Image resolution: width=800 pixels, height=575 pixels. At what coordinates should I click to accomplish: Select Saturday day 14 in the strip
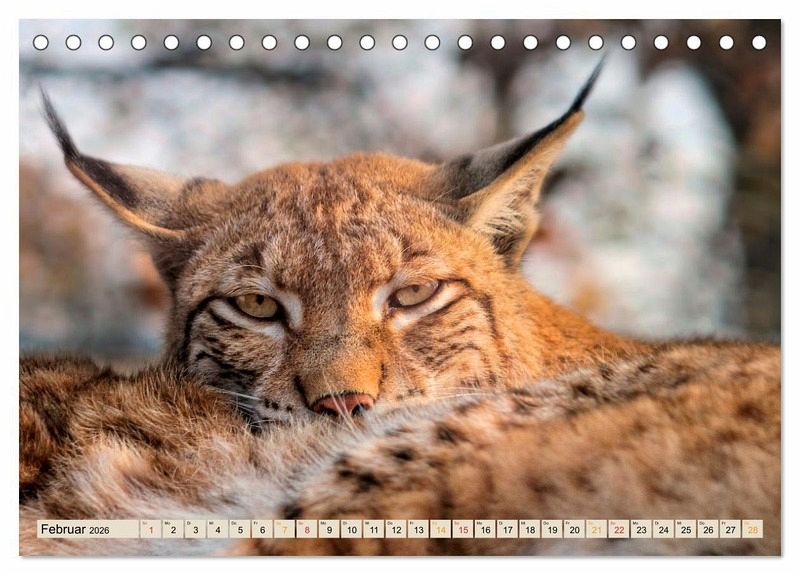(441, 529)
